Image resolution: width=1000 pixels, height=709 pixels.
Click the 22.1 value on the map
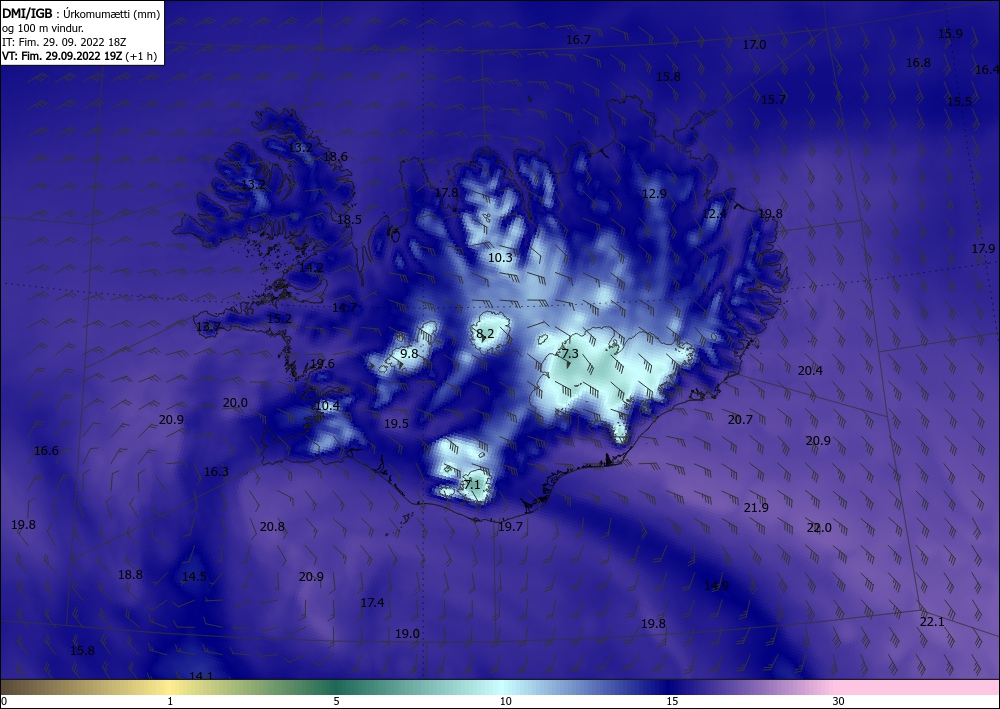(x=932, y=622)
